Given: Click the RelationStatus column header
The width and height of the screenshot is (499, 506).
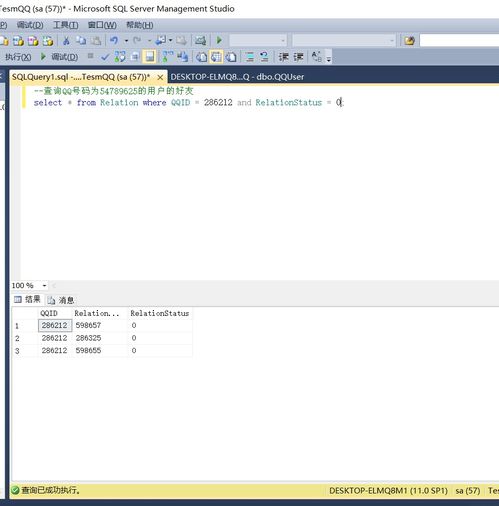Looking at the screenshot, I should pyautogui.click(x=160, y=313).
